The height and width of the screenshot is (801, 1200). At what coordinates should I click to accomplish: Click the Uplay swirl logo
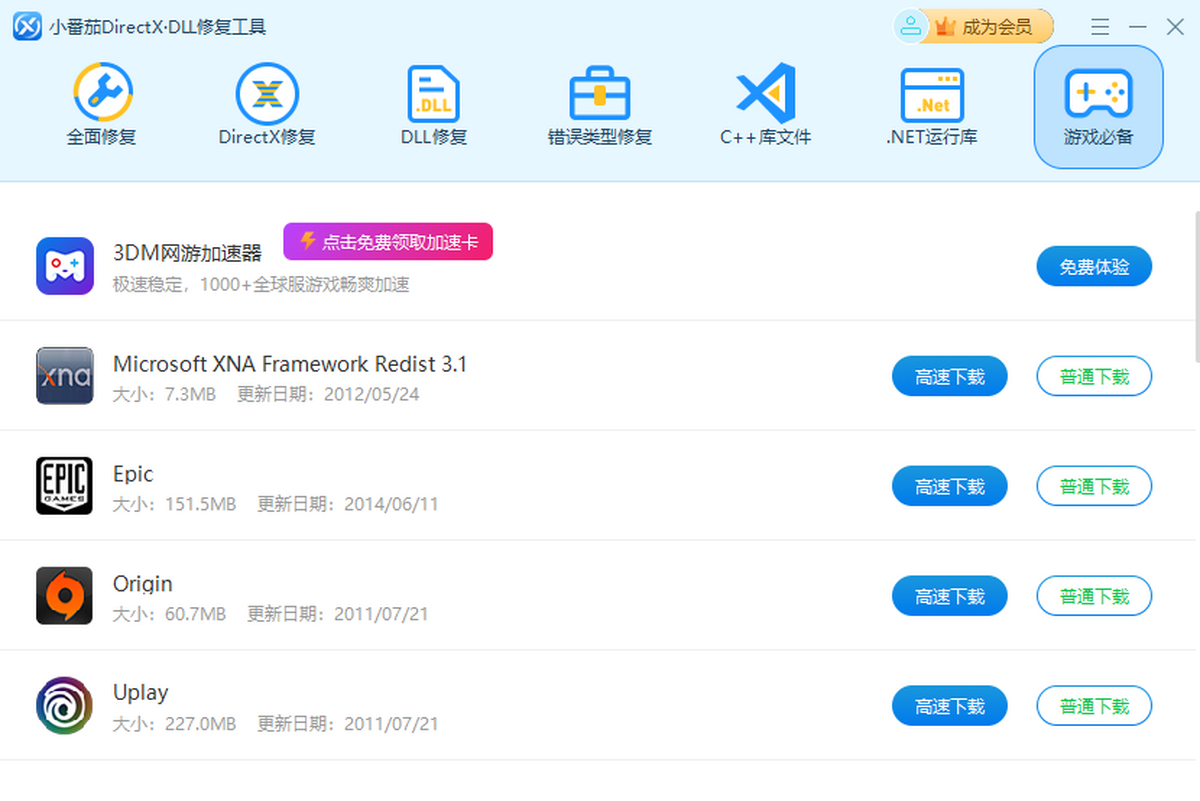[x=64, y=706]
